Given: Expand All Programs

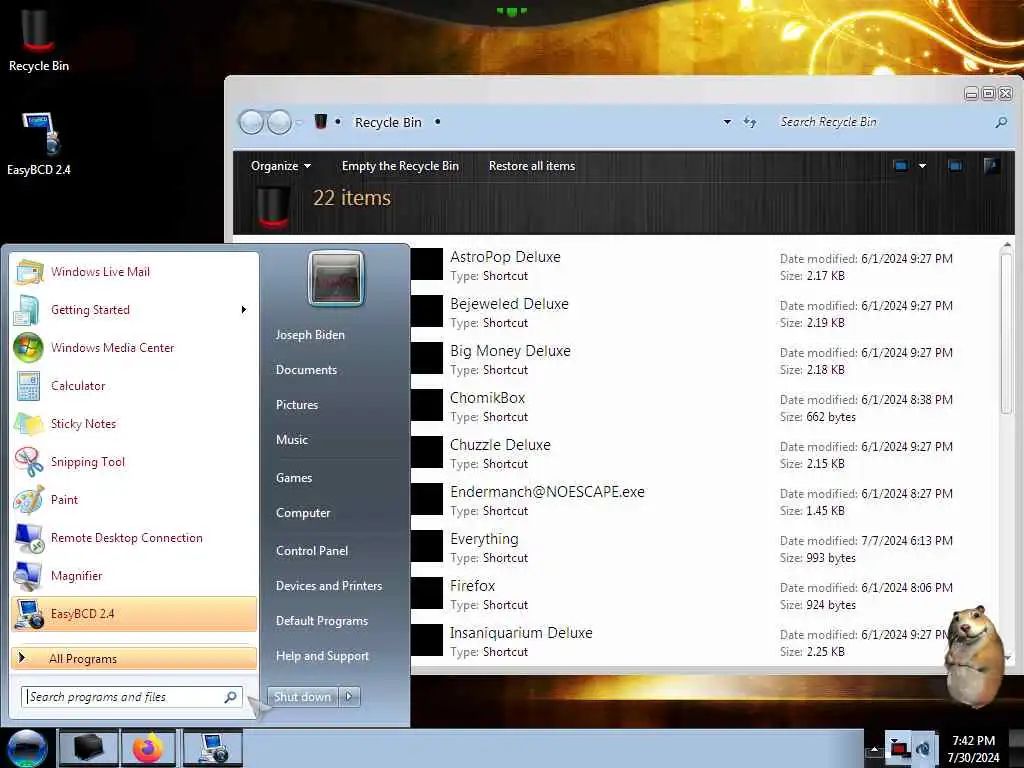Looking at the screenshot, I should [134, 658].
